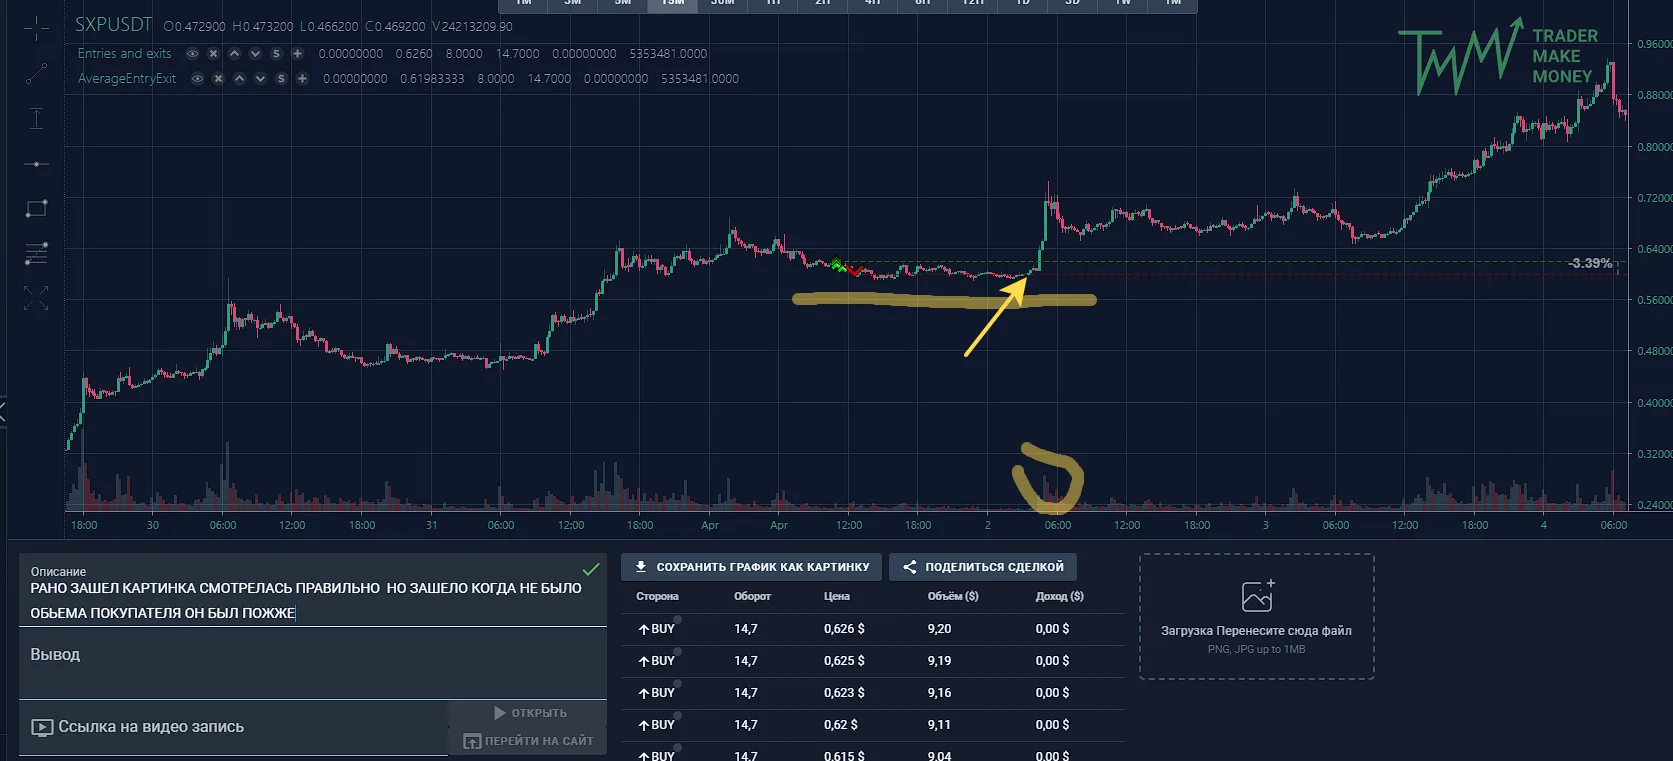The image size is (1673, 761).
Task: Toggle visibility of Entries and exits
Action: (192, 54)
